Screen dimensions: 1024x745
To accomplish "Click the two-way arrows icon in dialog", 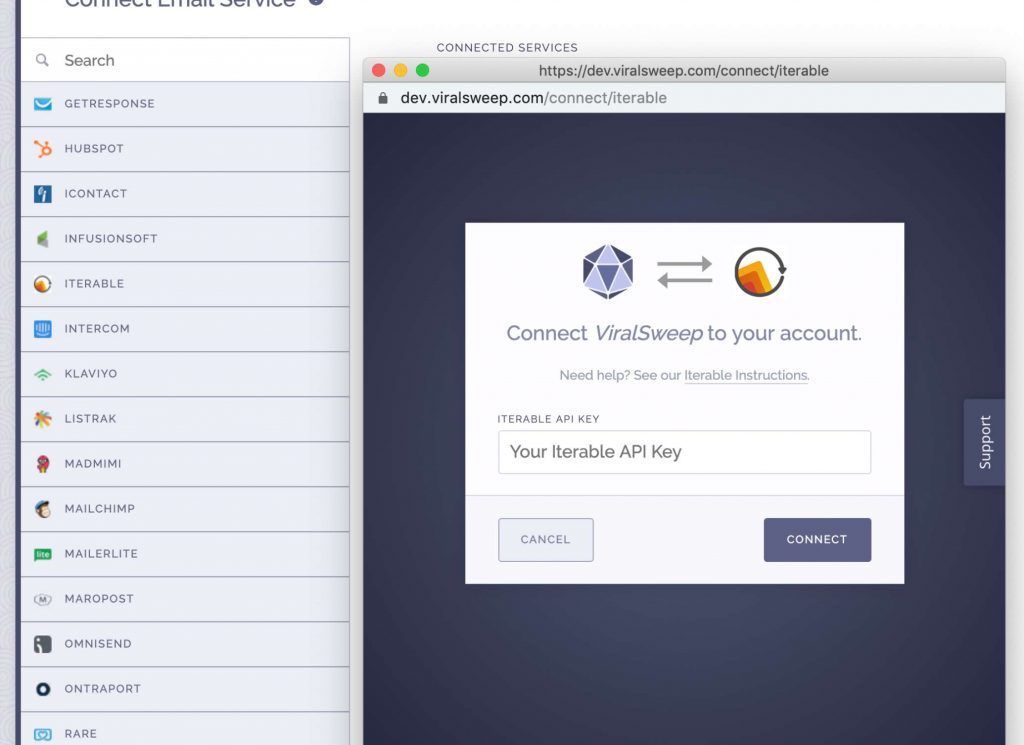I will coord(684,272).
